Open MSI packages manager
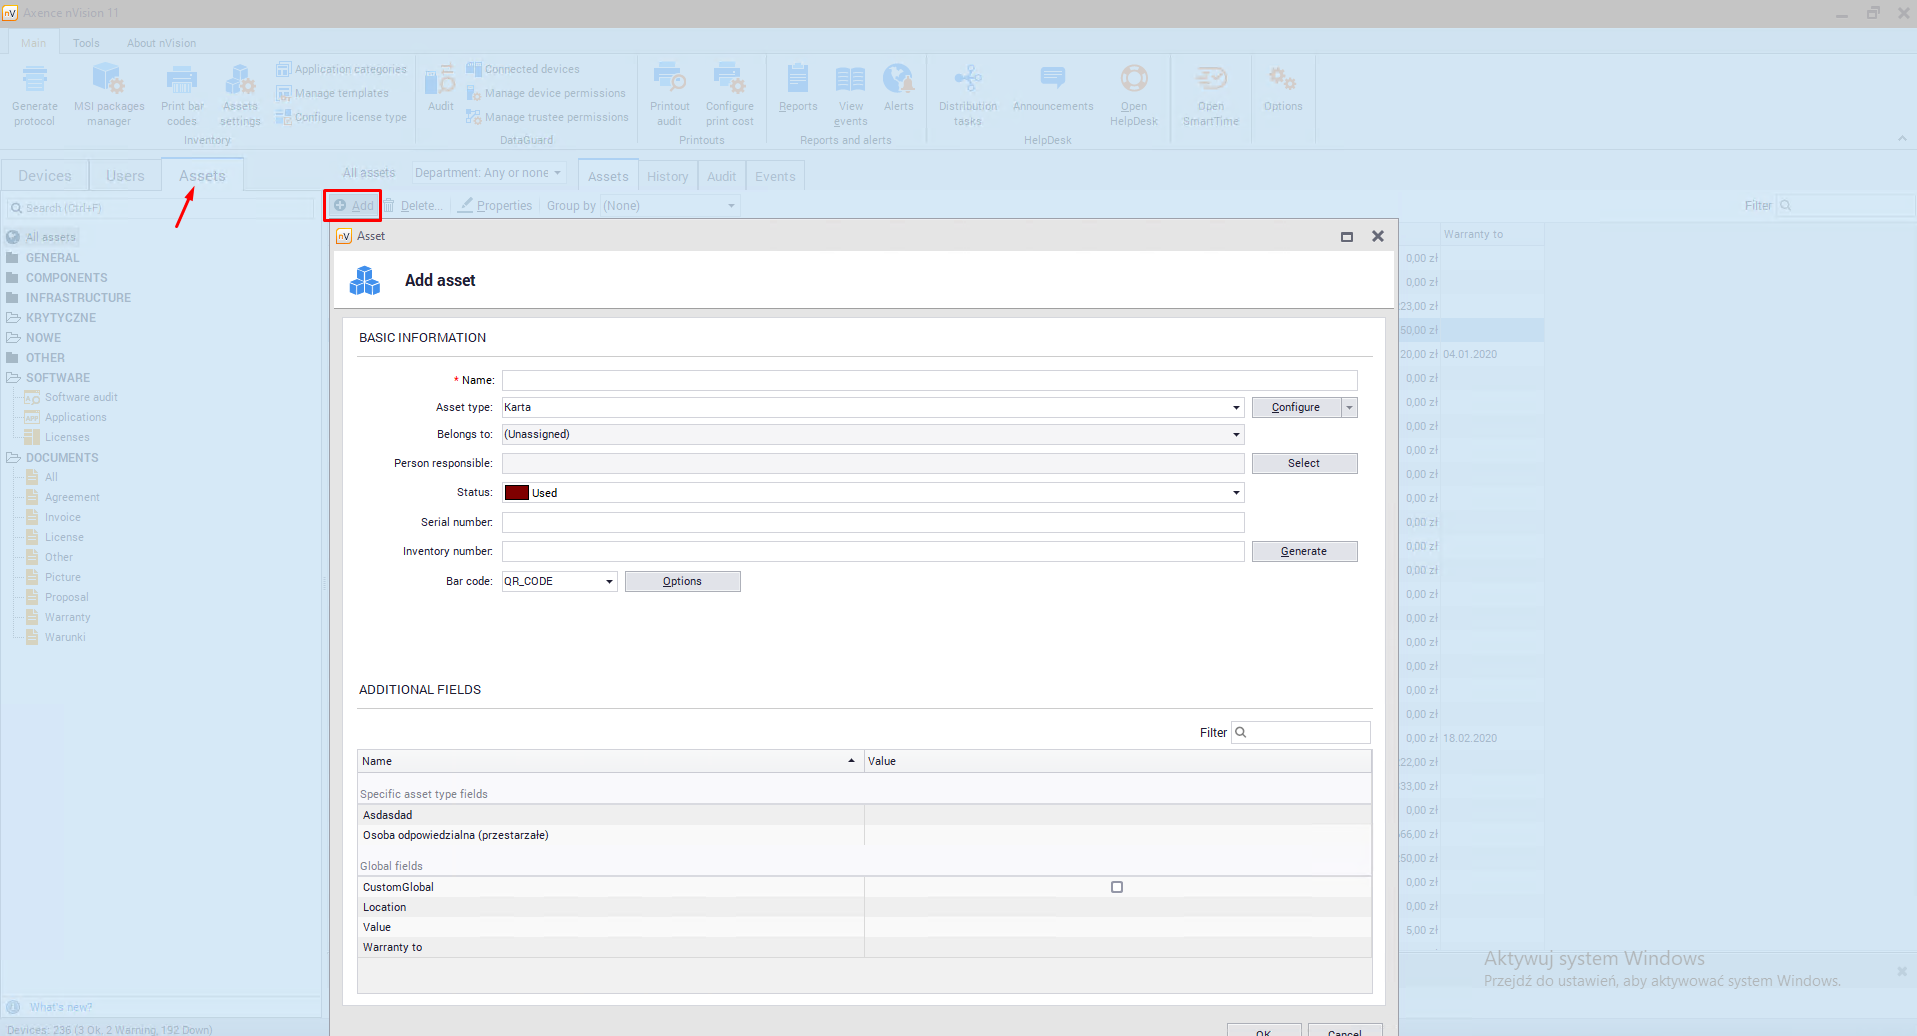Image resolution: width=1917 pixels, height=1036 pixels. coord(108,80)
